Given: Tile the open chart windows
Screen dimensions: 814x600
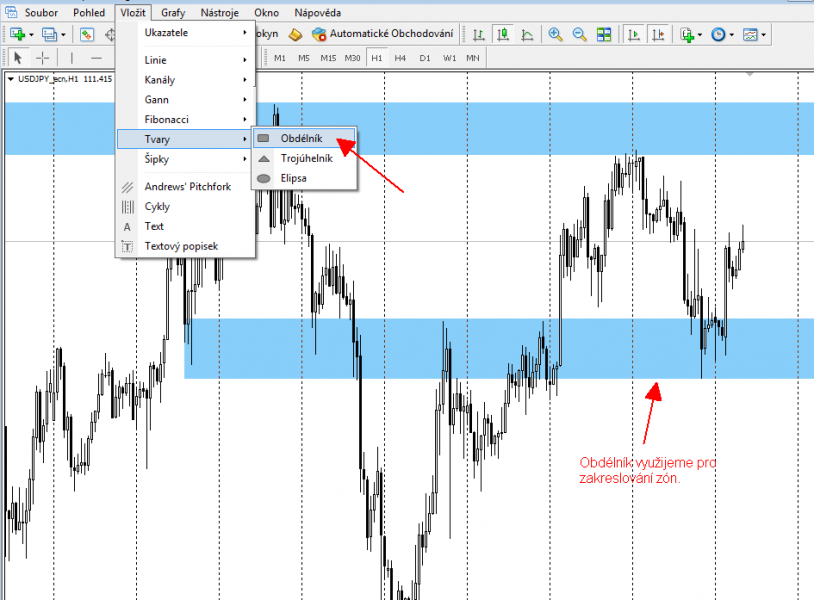Looking at the screenshot, I should tap(604, 33).
